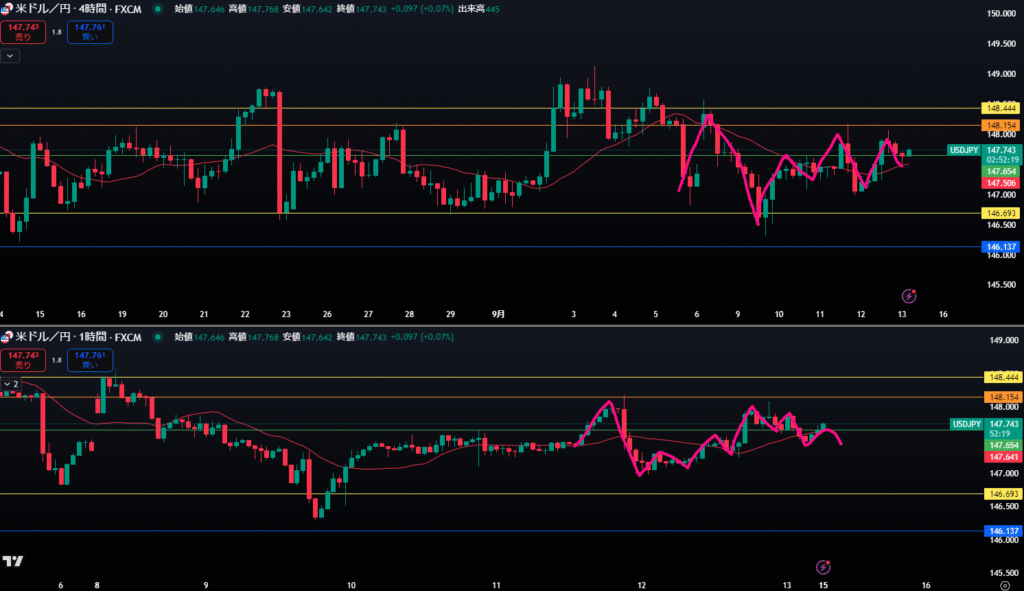1024x591 pixels.
Task: Click the TradingView logo
Action: coord(13,561)
